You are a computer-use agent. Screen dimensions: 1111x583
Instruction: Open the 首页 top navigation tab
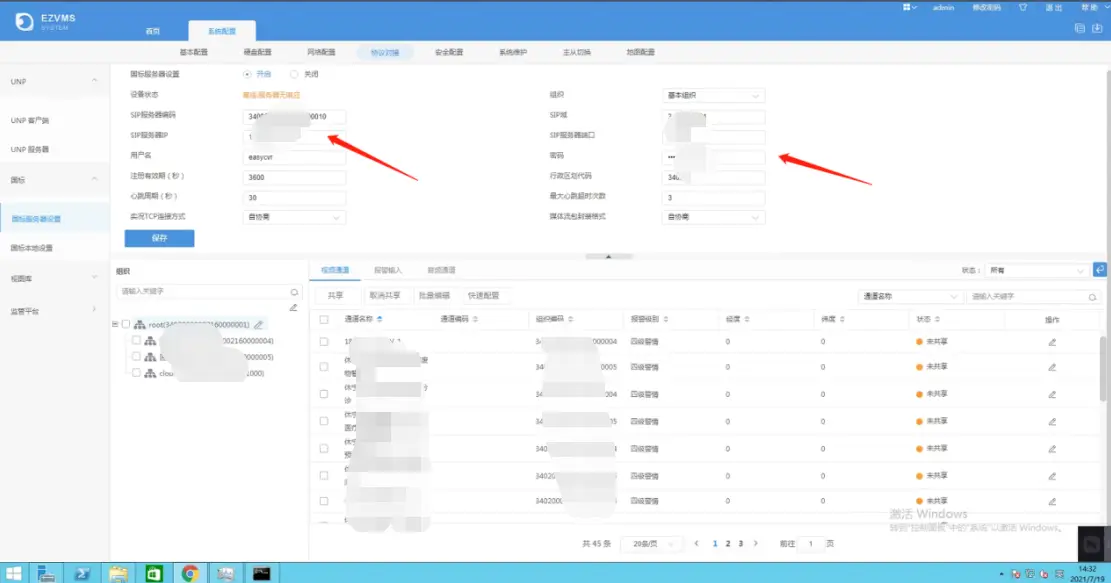153,31
